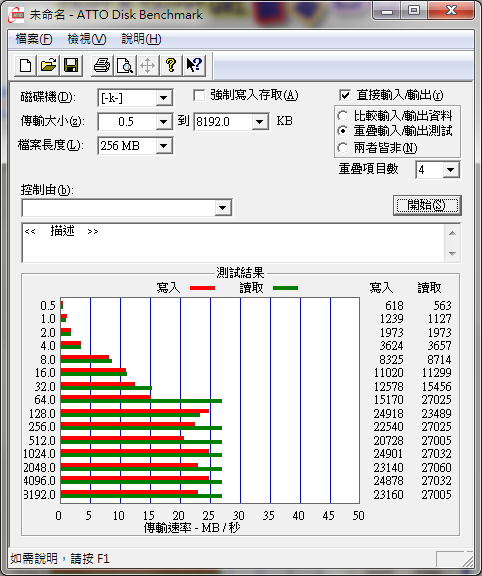
Task: Click inside the 描述 description text box
Action: tap(233, 242)
